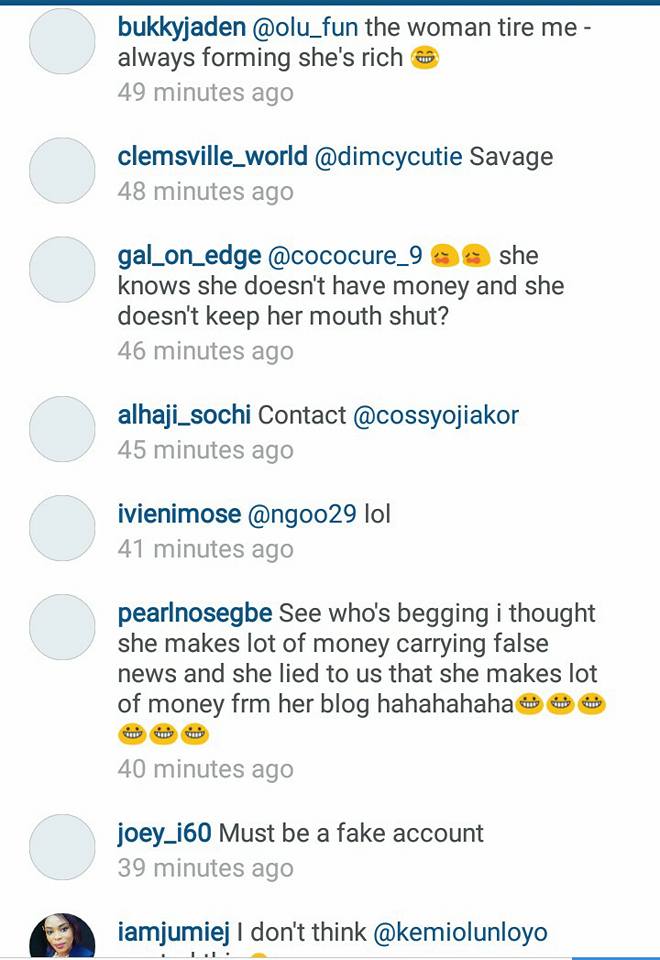Follow the @olu_fun mention

[x=305, y=28]
